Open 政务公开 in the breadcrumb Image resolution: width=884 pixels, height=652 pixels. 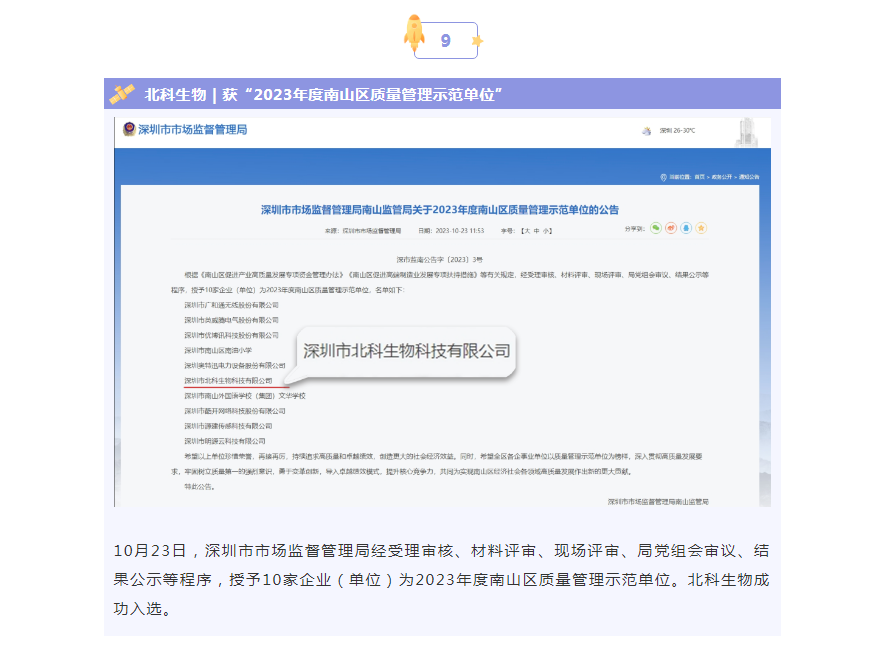(x=722, y=177)
